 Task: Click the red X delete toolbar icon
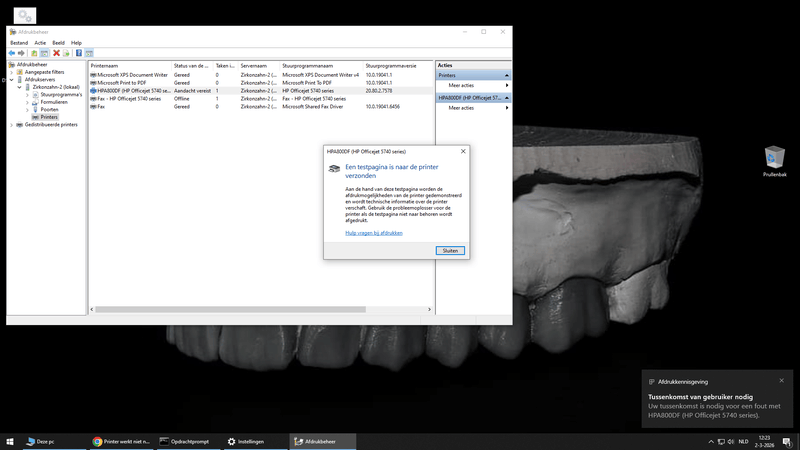57,53
